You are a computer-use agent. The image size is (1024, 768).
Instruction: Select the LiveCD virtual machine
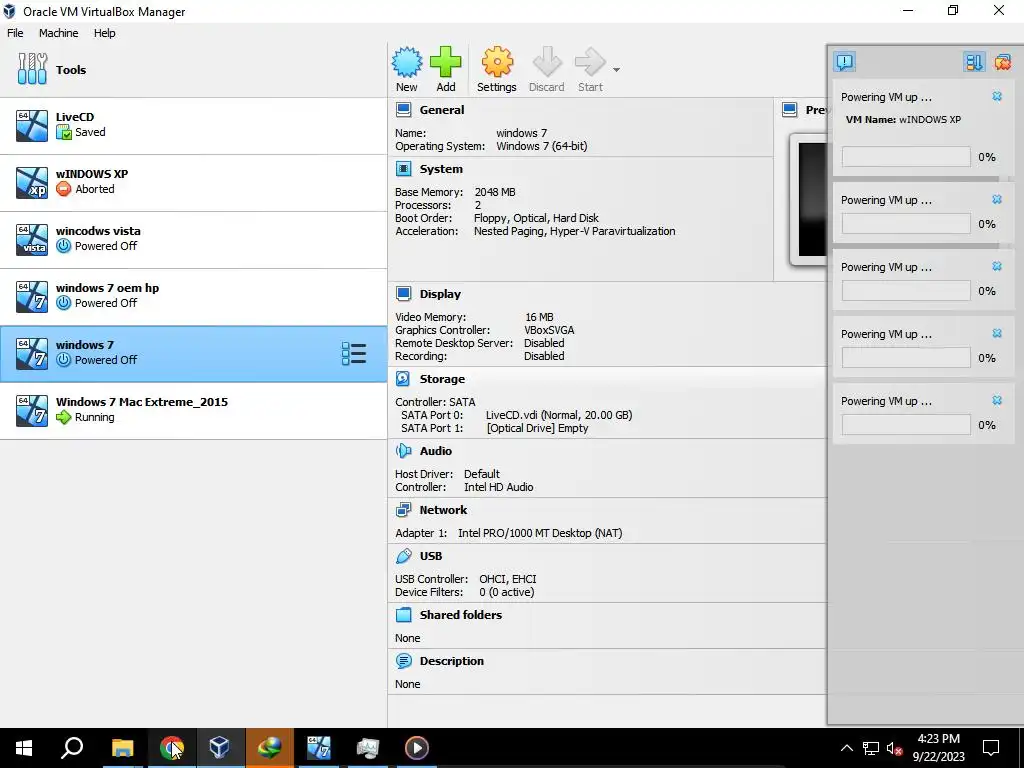pos(193,125)
